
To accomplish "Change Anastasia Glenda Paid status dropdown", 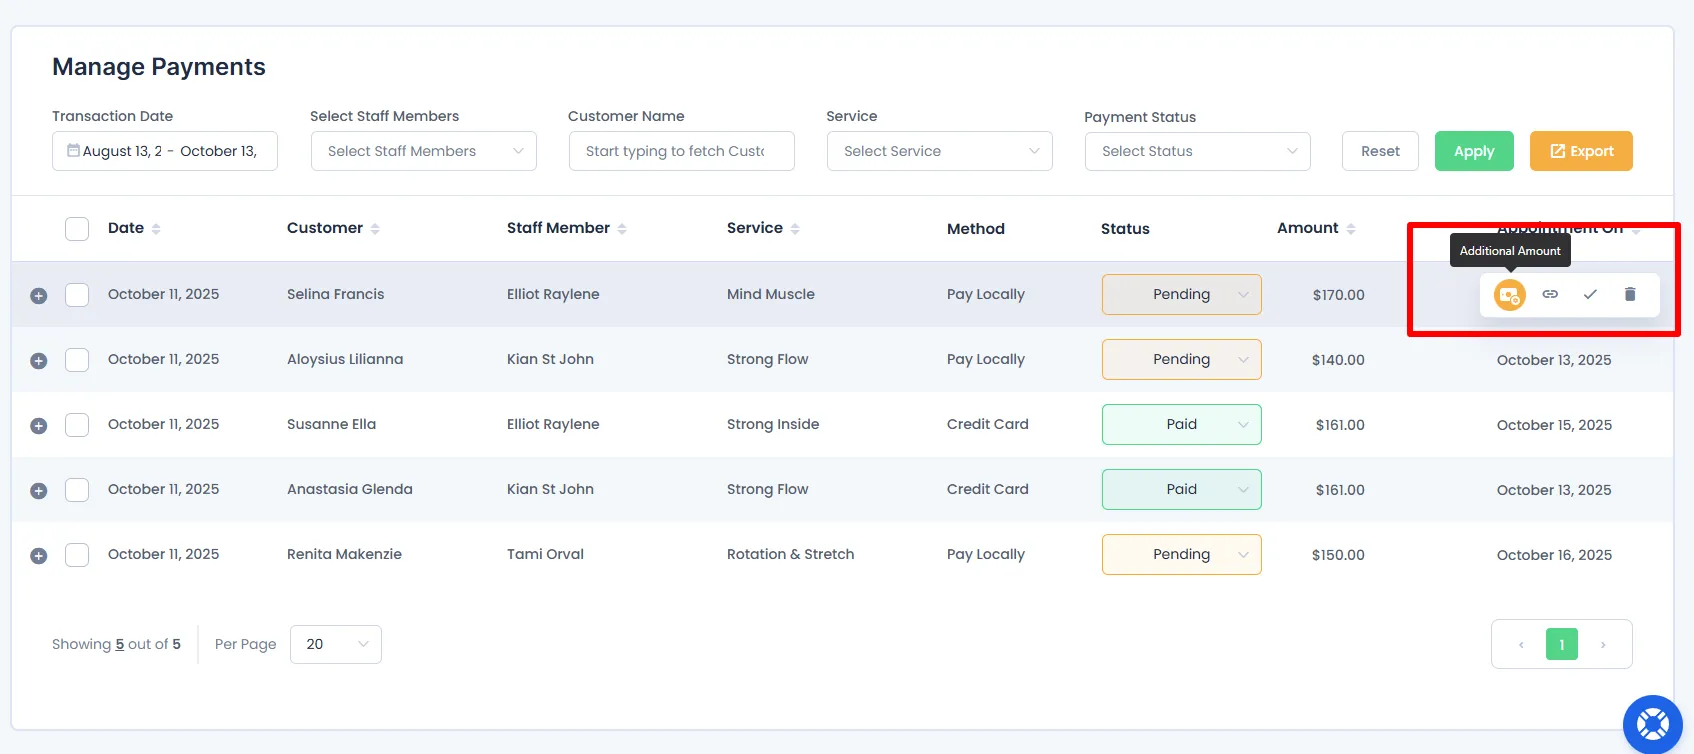I will pyautogui.click(x=1182, y=490).
